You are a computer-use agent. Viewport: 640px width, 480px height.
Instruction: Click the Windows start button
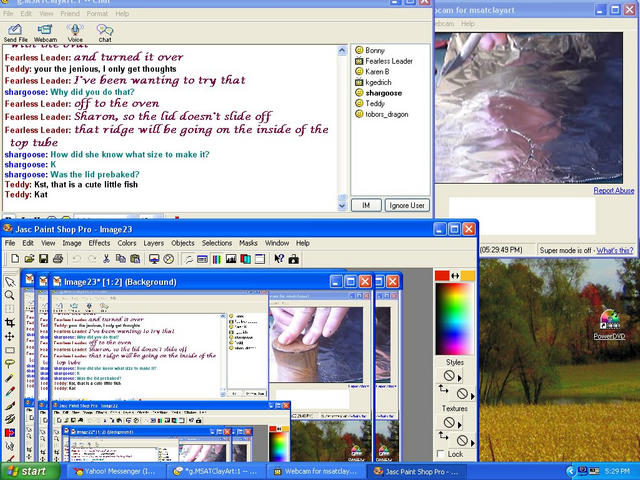point(29,471)
